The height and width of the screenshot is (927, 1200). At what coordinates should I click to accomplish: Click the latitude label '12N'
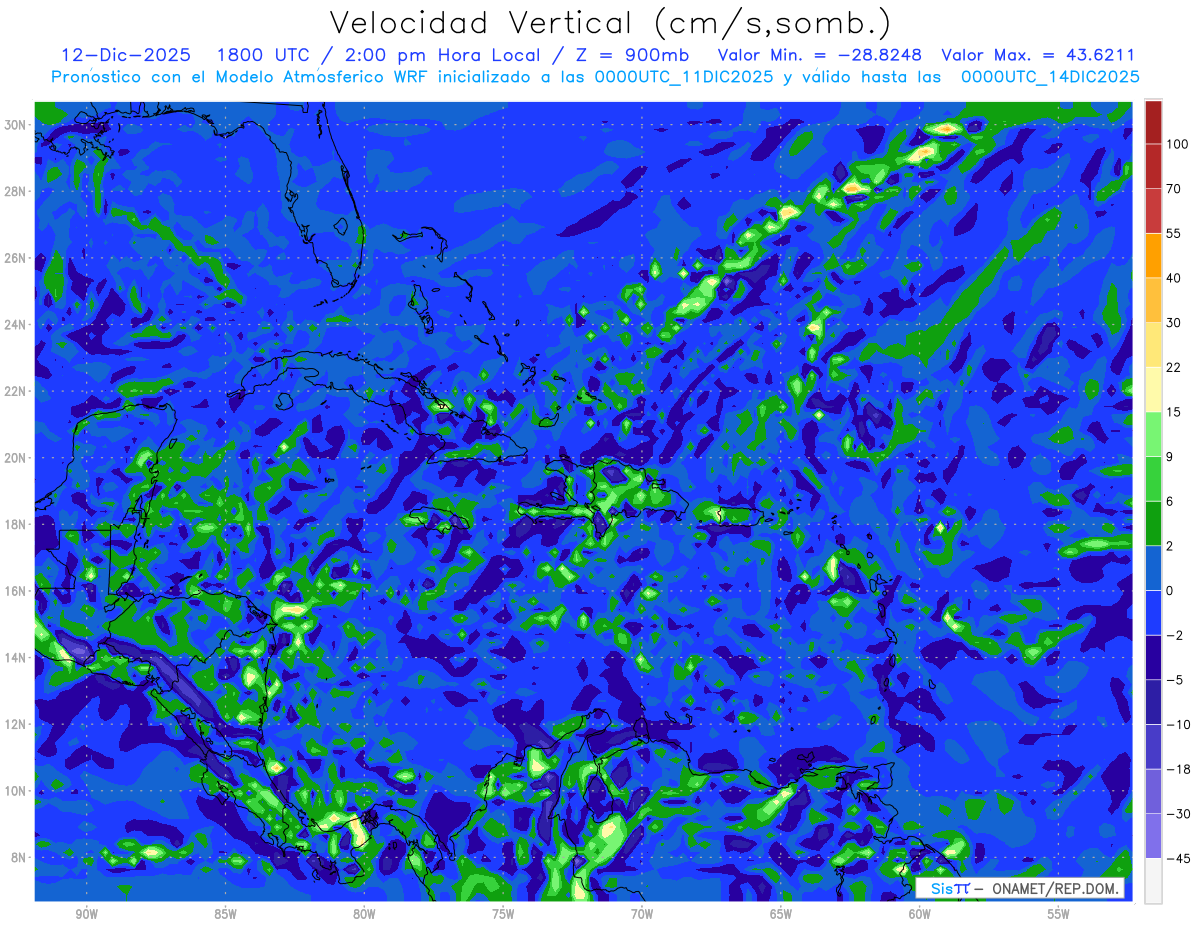tap(17, 724)
